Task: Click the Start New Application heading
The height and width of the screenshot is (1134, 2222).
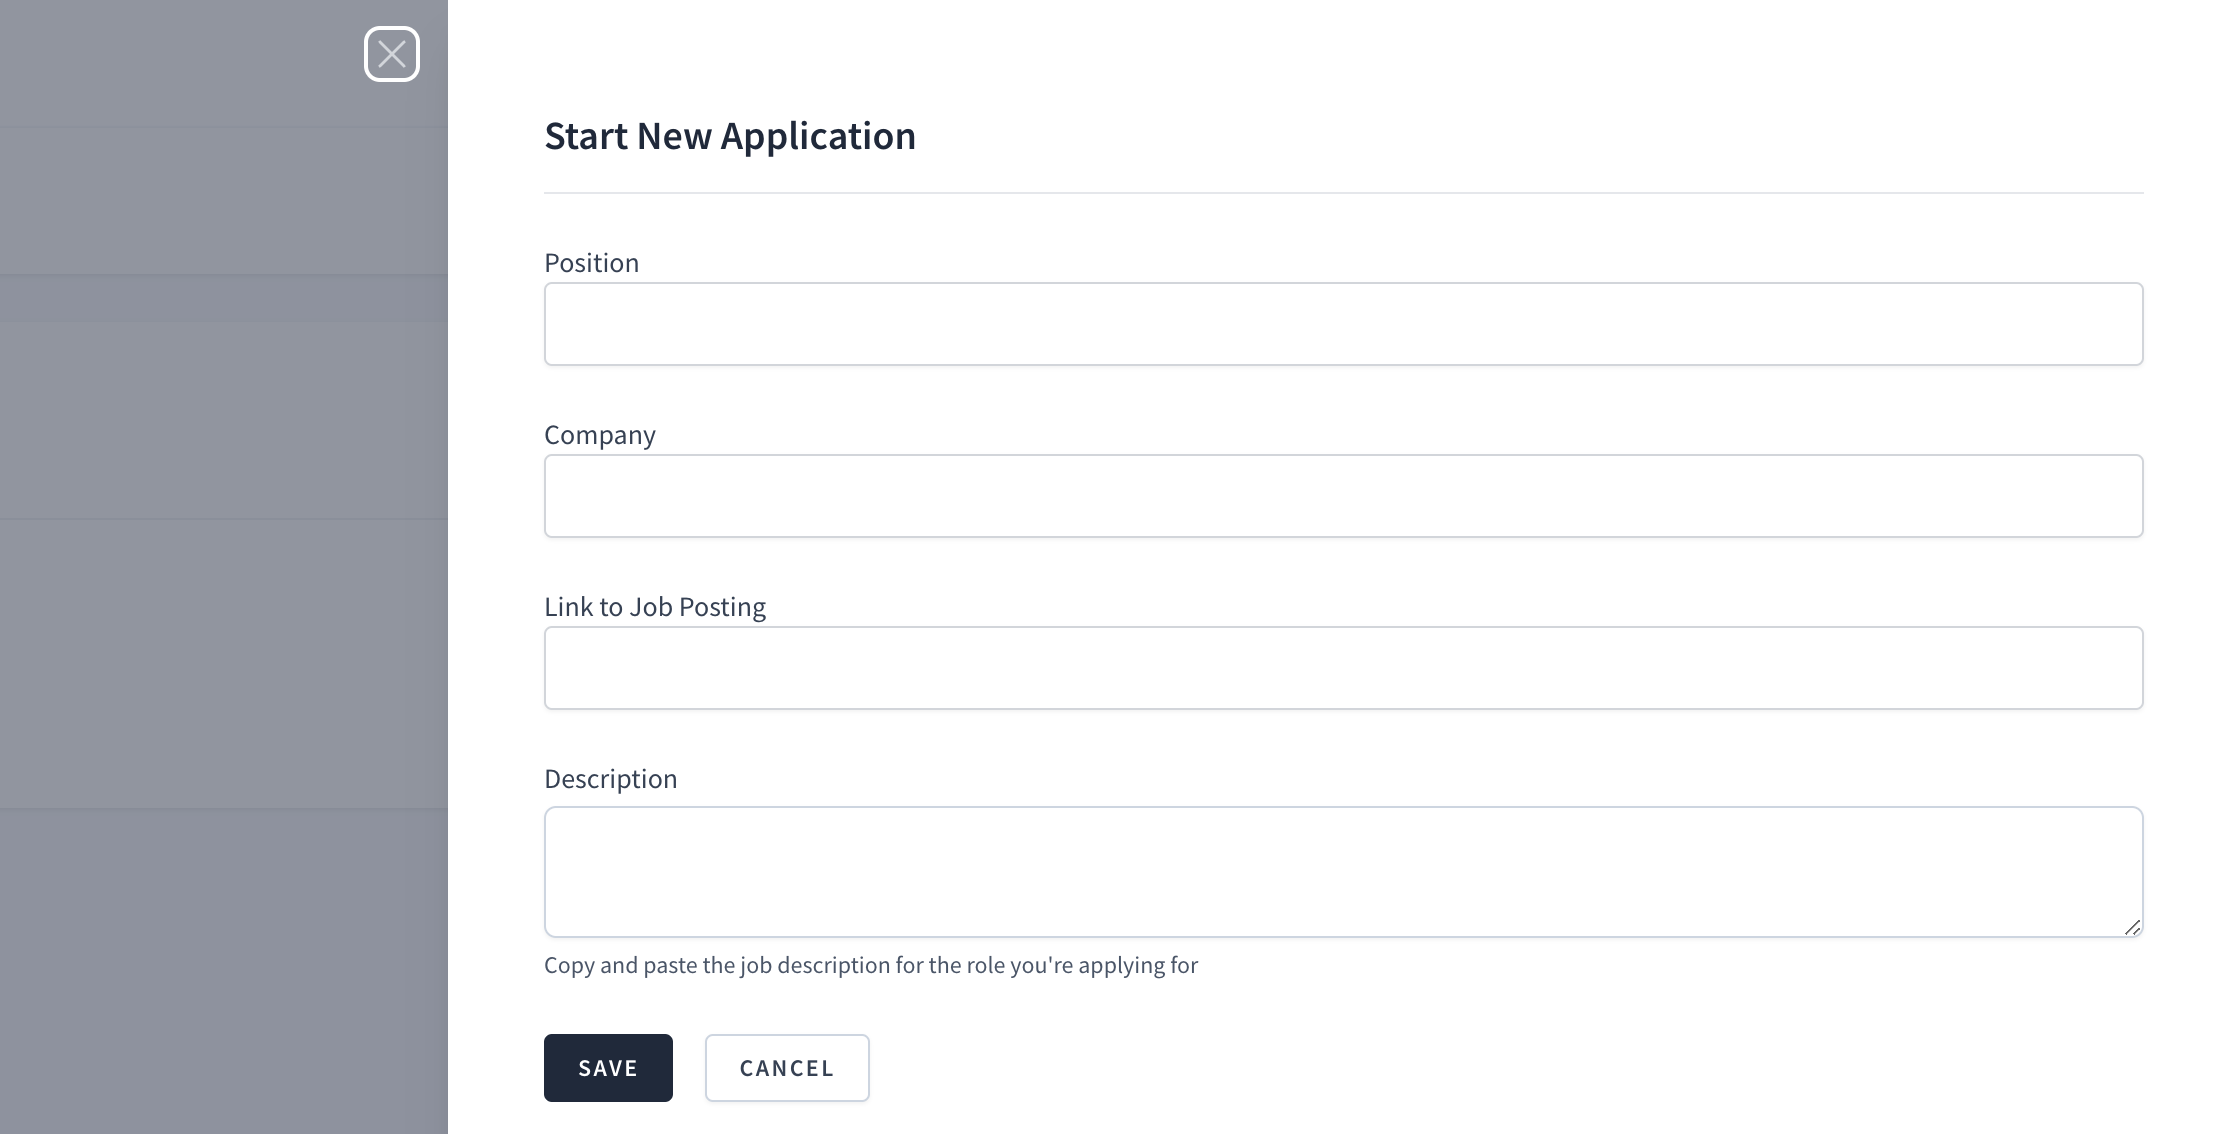Action: [730, 136]
